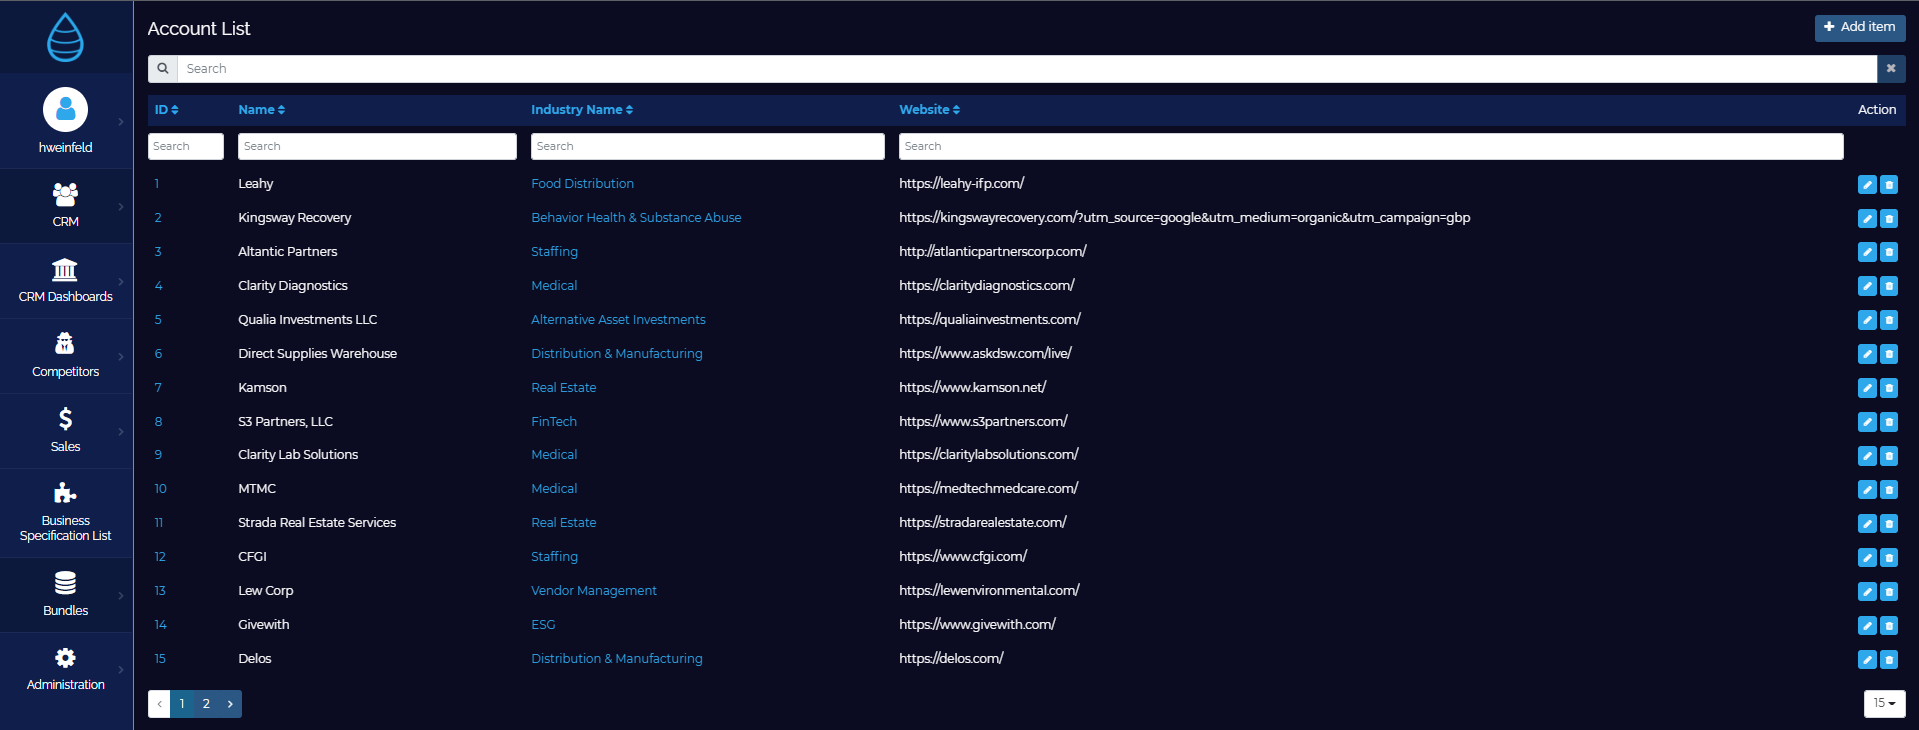
Task: Focus the main Search field
Action: 1027,69
